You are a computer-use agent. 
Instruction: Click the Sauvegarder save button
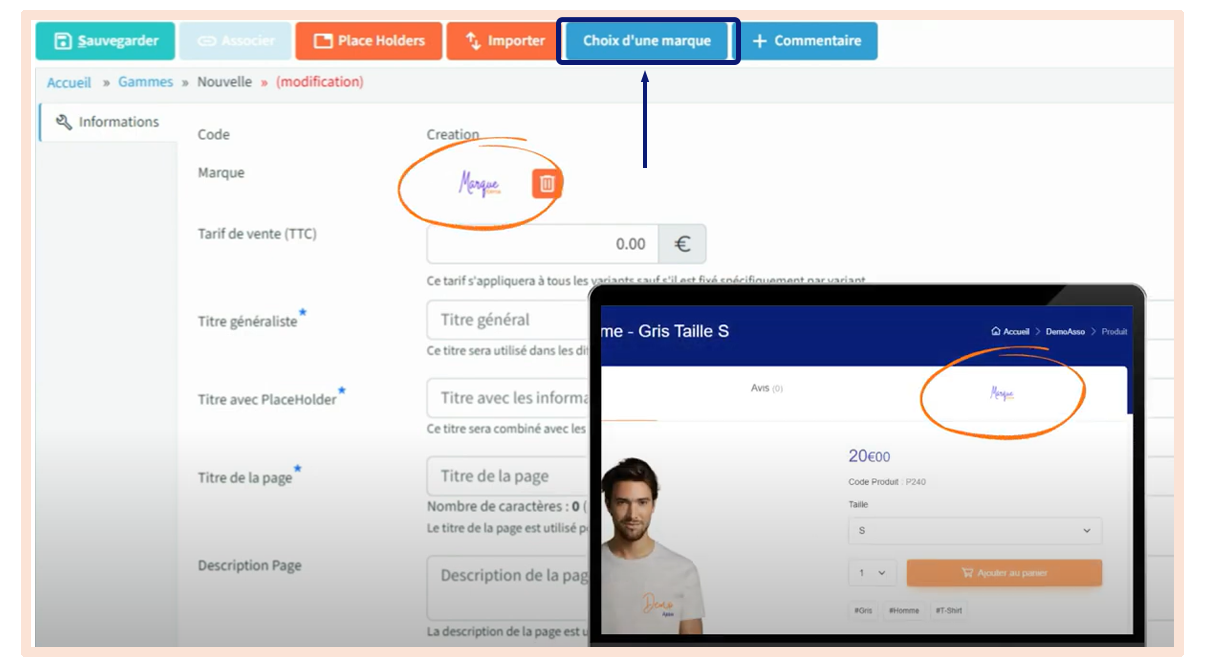[x=105, y=41]
